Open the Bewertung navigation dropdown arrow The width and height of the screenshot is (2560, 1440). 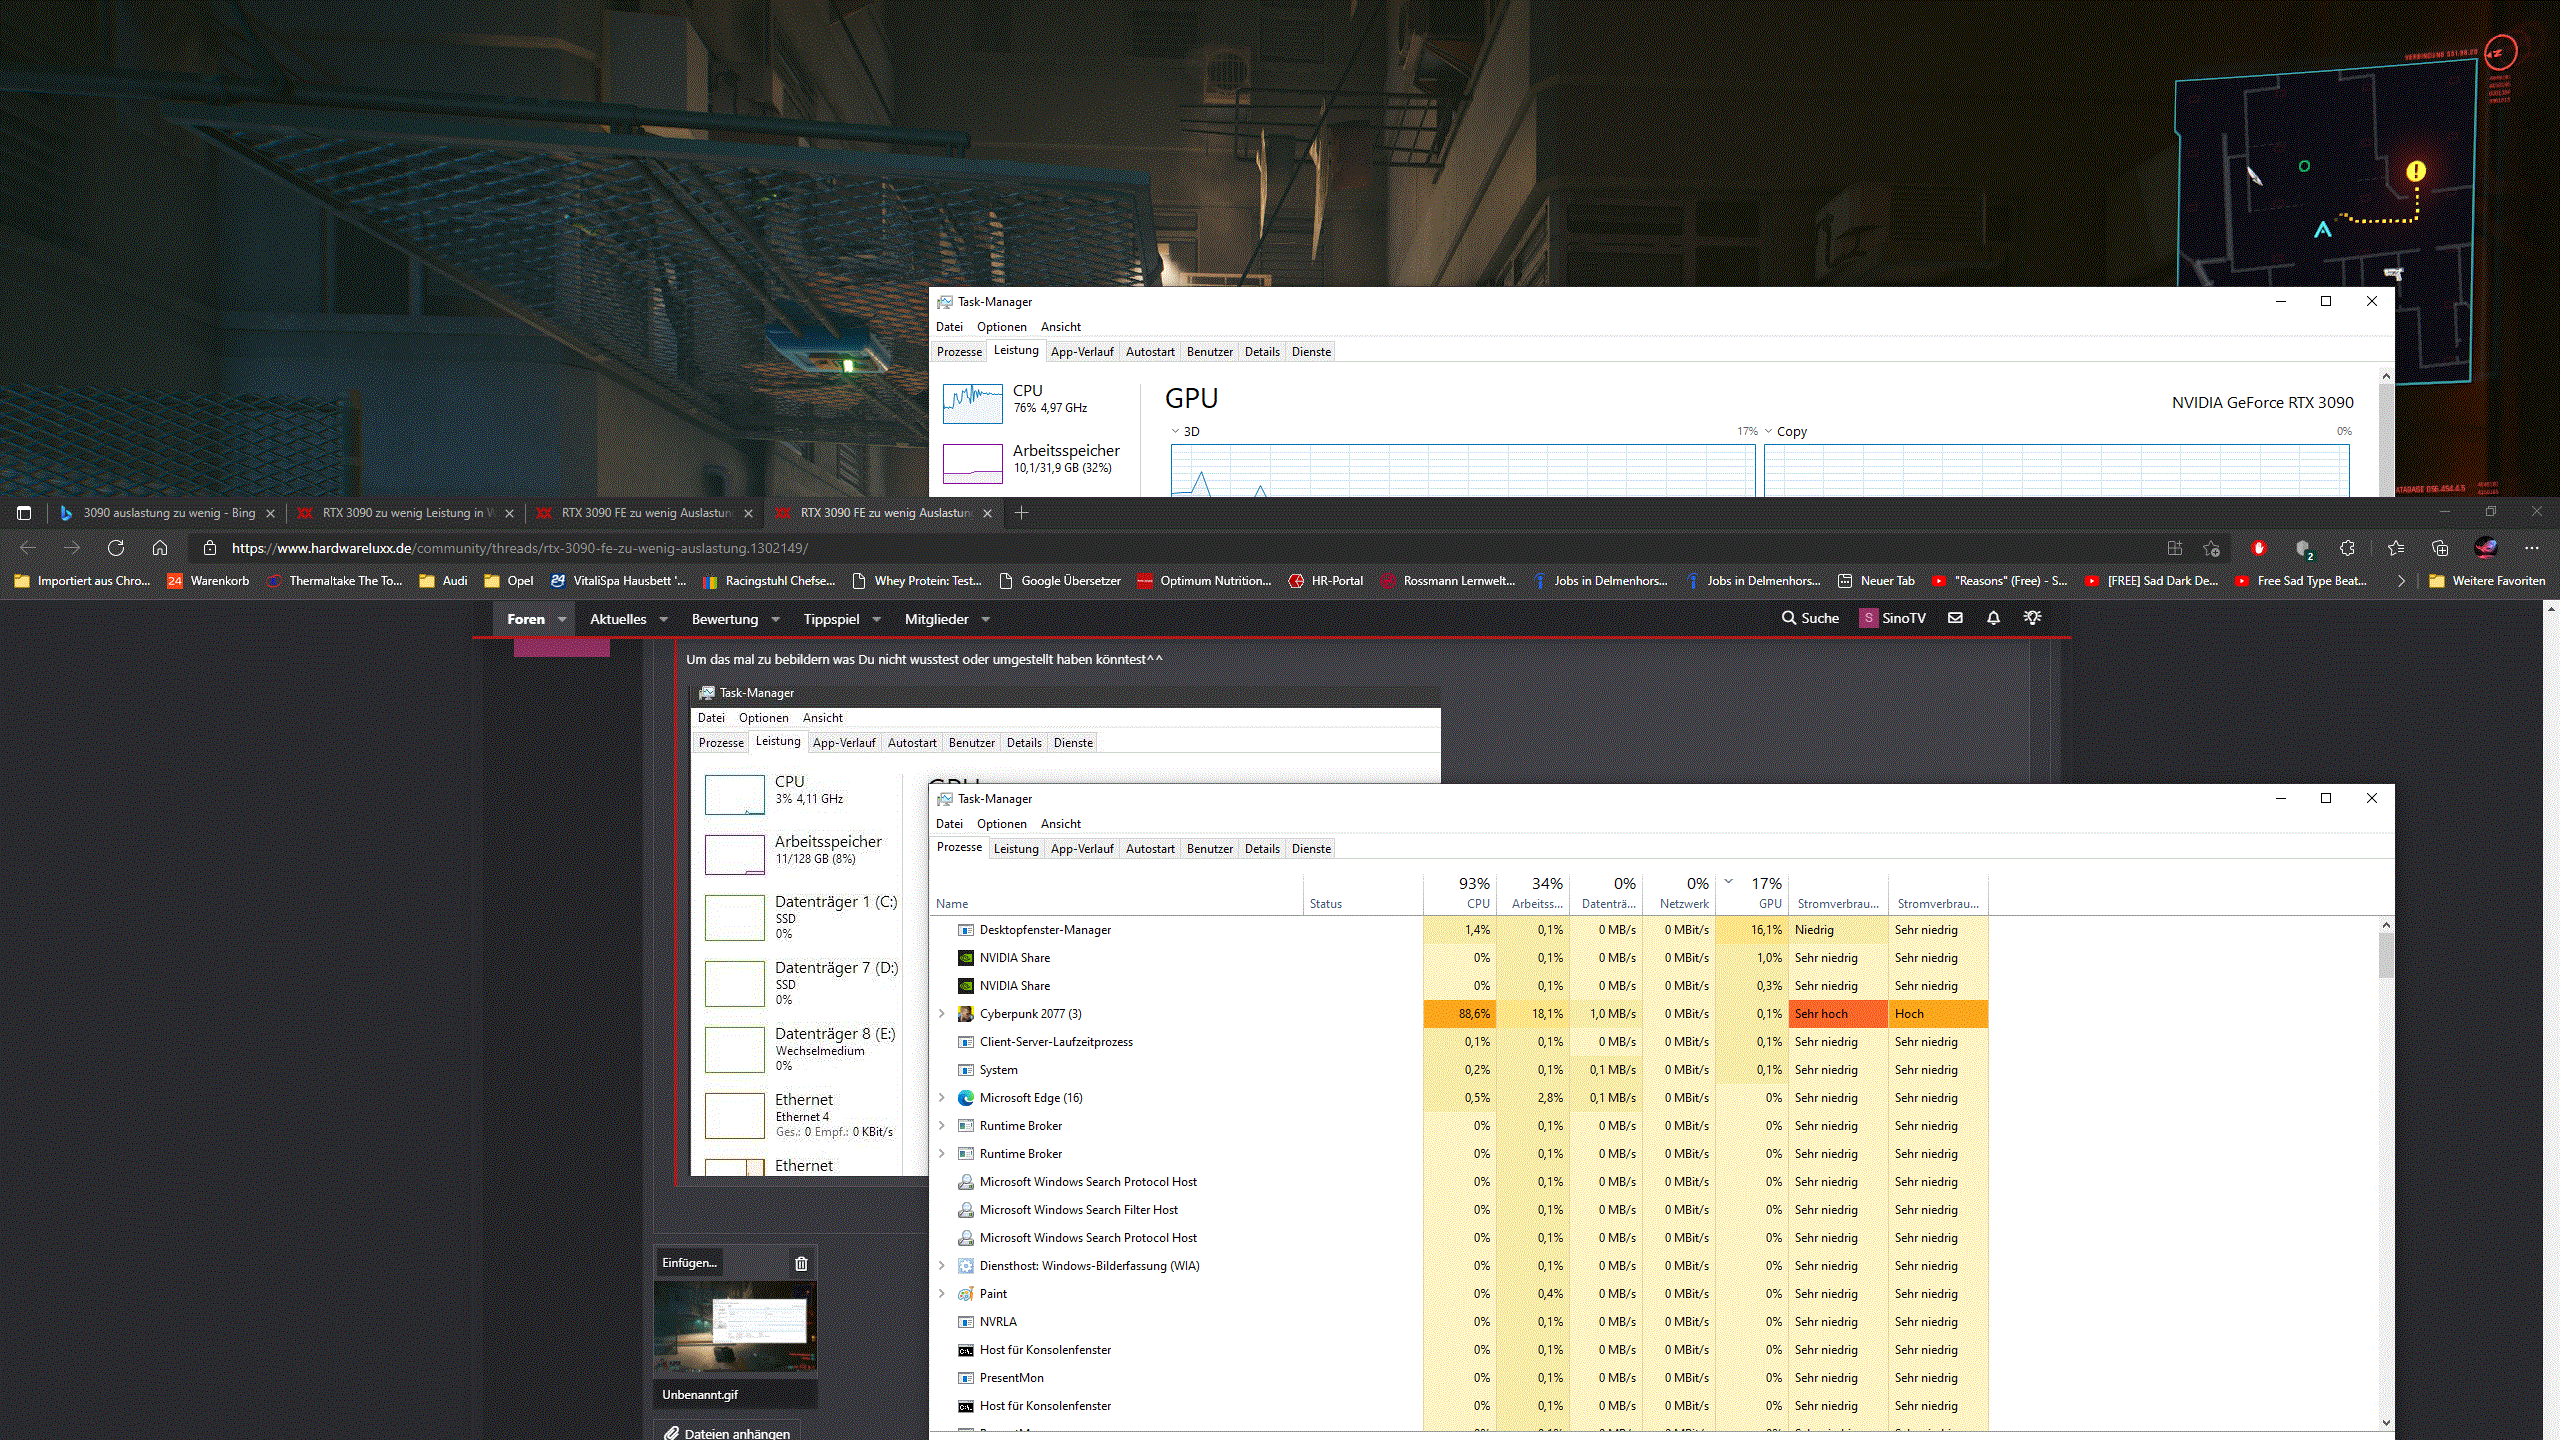coord(775,619)
